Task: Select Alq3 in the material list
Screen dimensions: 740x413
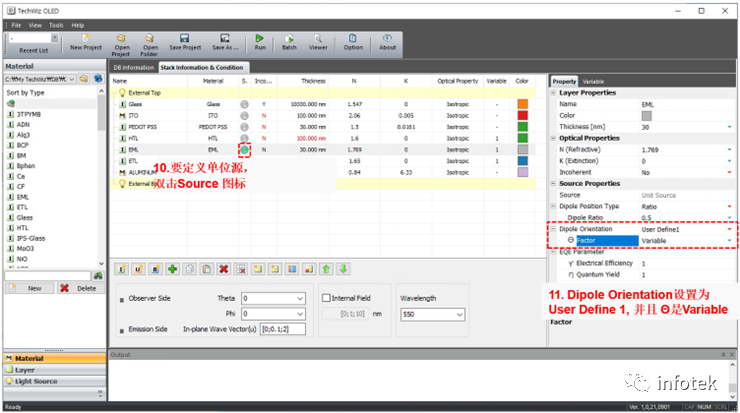Action: pyautogui.click(x=23, y=135)
